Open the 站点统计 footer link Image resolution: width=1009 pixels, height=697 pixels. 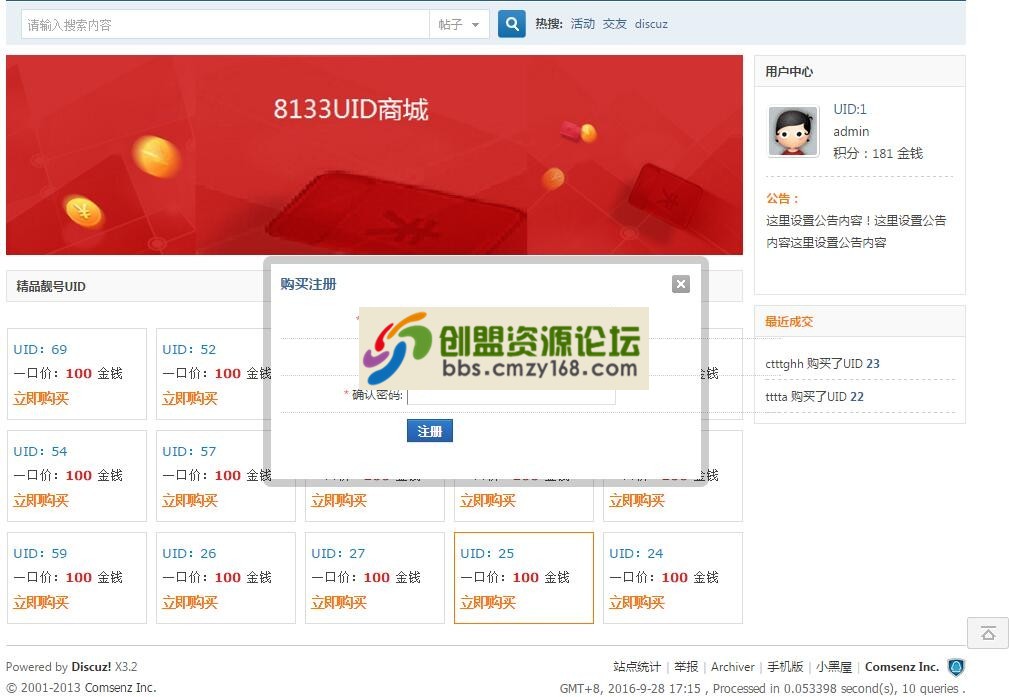pos(636,667)
